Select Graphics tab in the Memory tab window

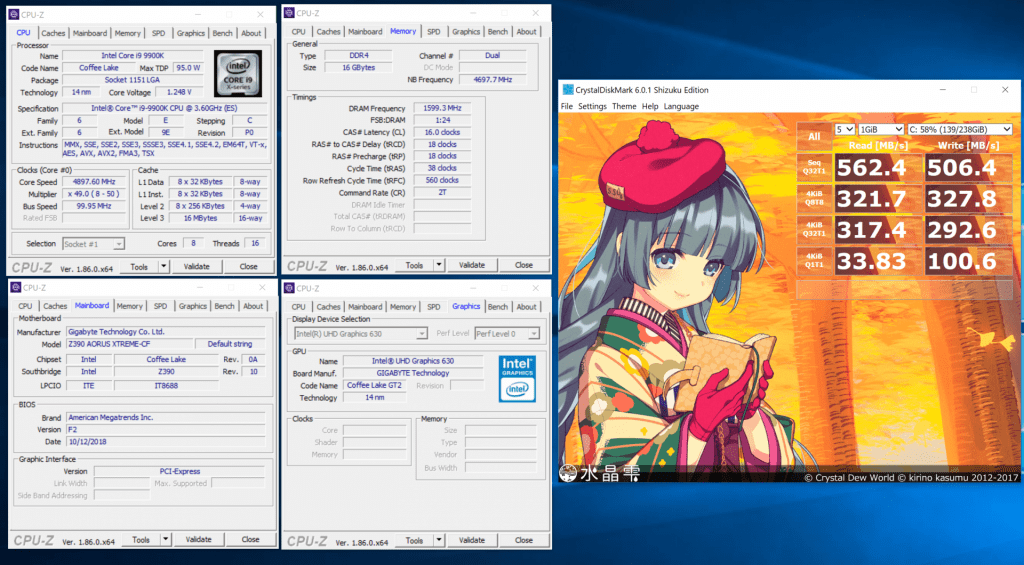[x=466, y=31]
